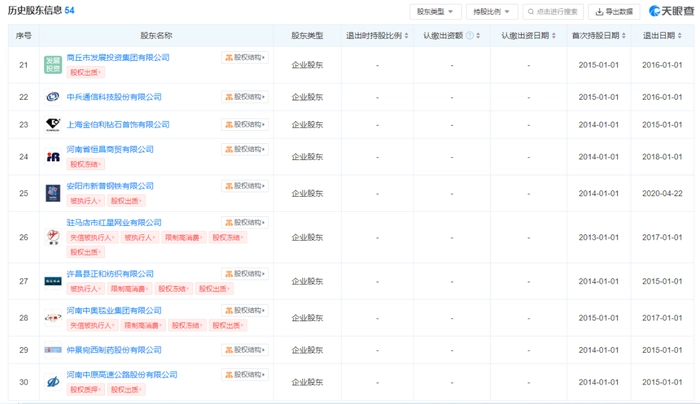Screen dimensions: 700x404
Task: Click the 退出日期 column header
Action: (658, 35)
